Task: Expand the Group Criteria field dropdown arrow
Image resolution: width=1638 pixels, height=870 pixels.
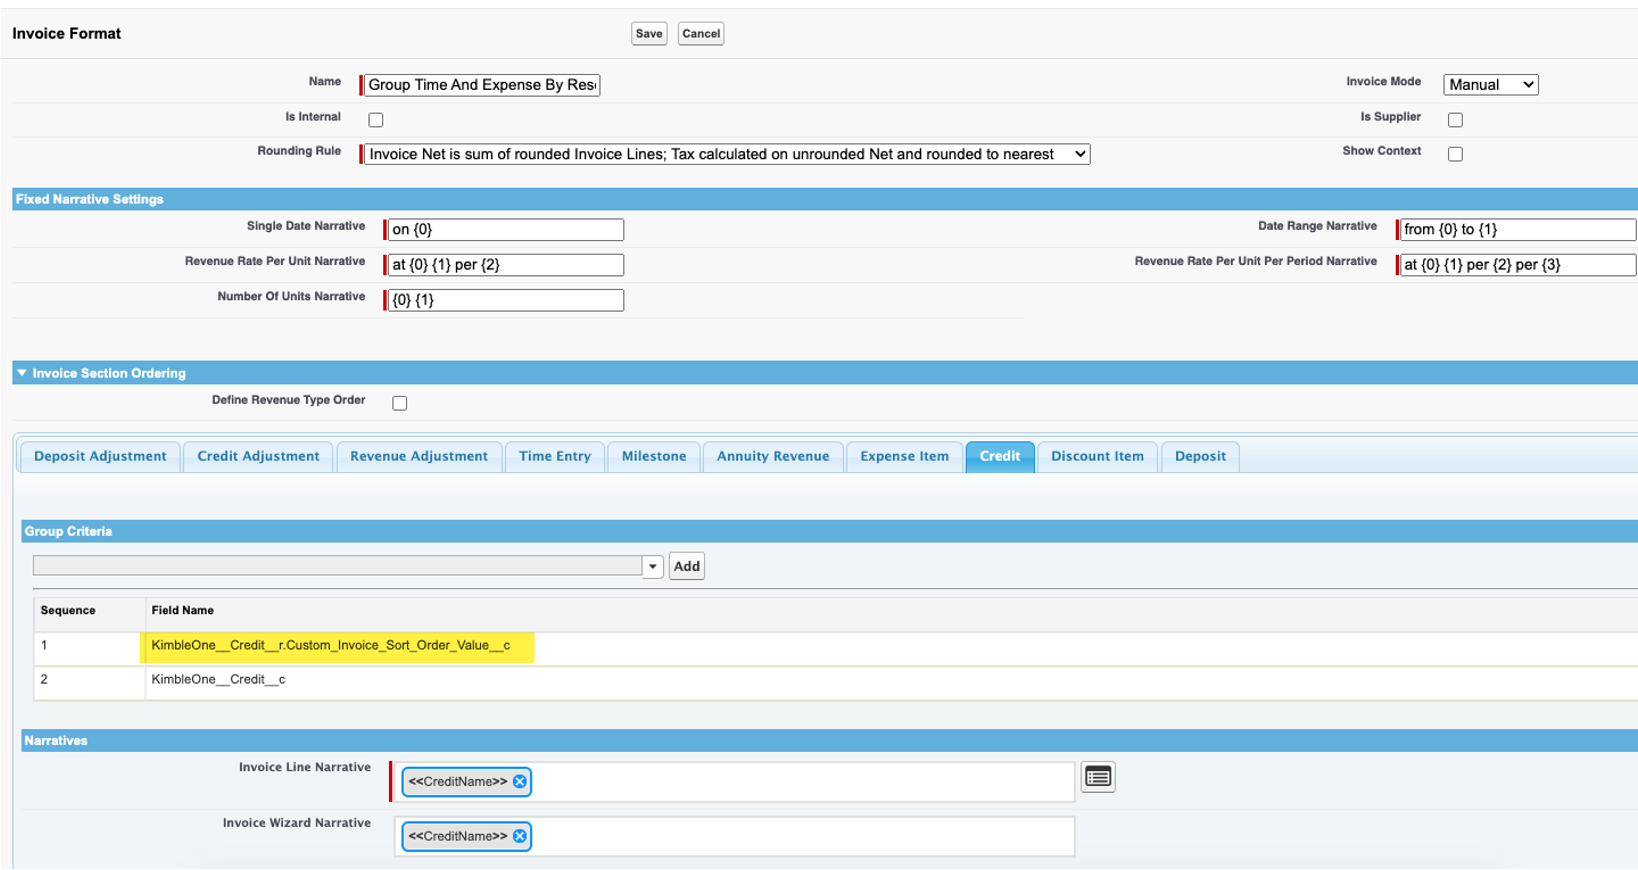Action: tap(653, 566)
